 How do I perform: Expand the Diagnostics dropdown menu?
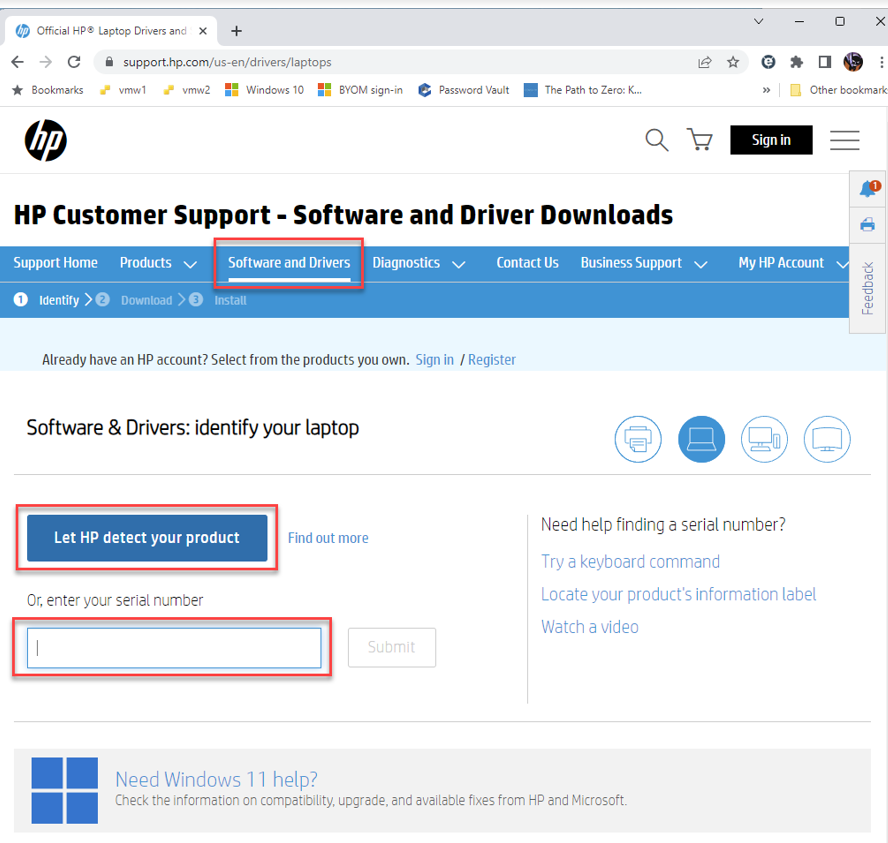pos(418,263)
